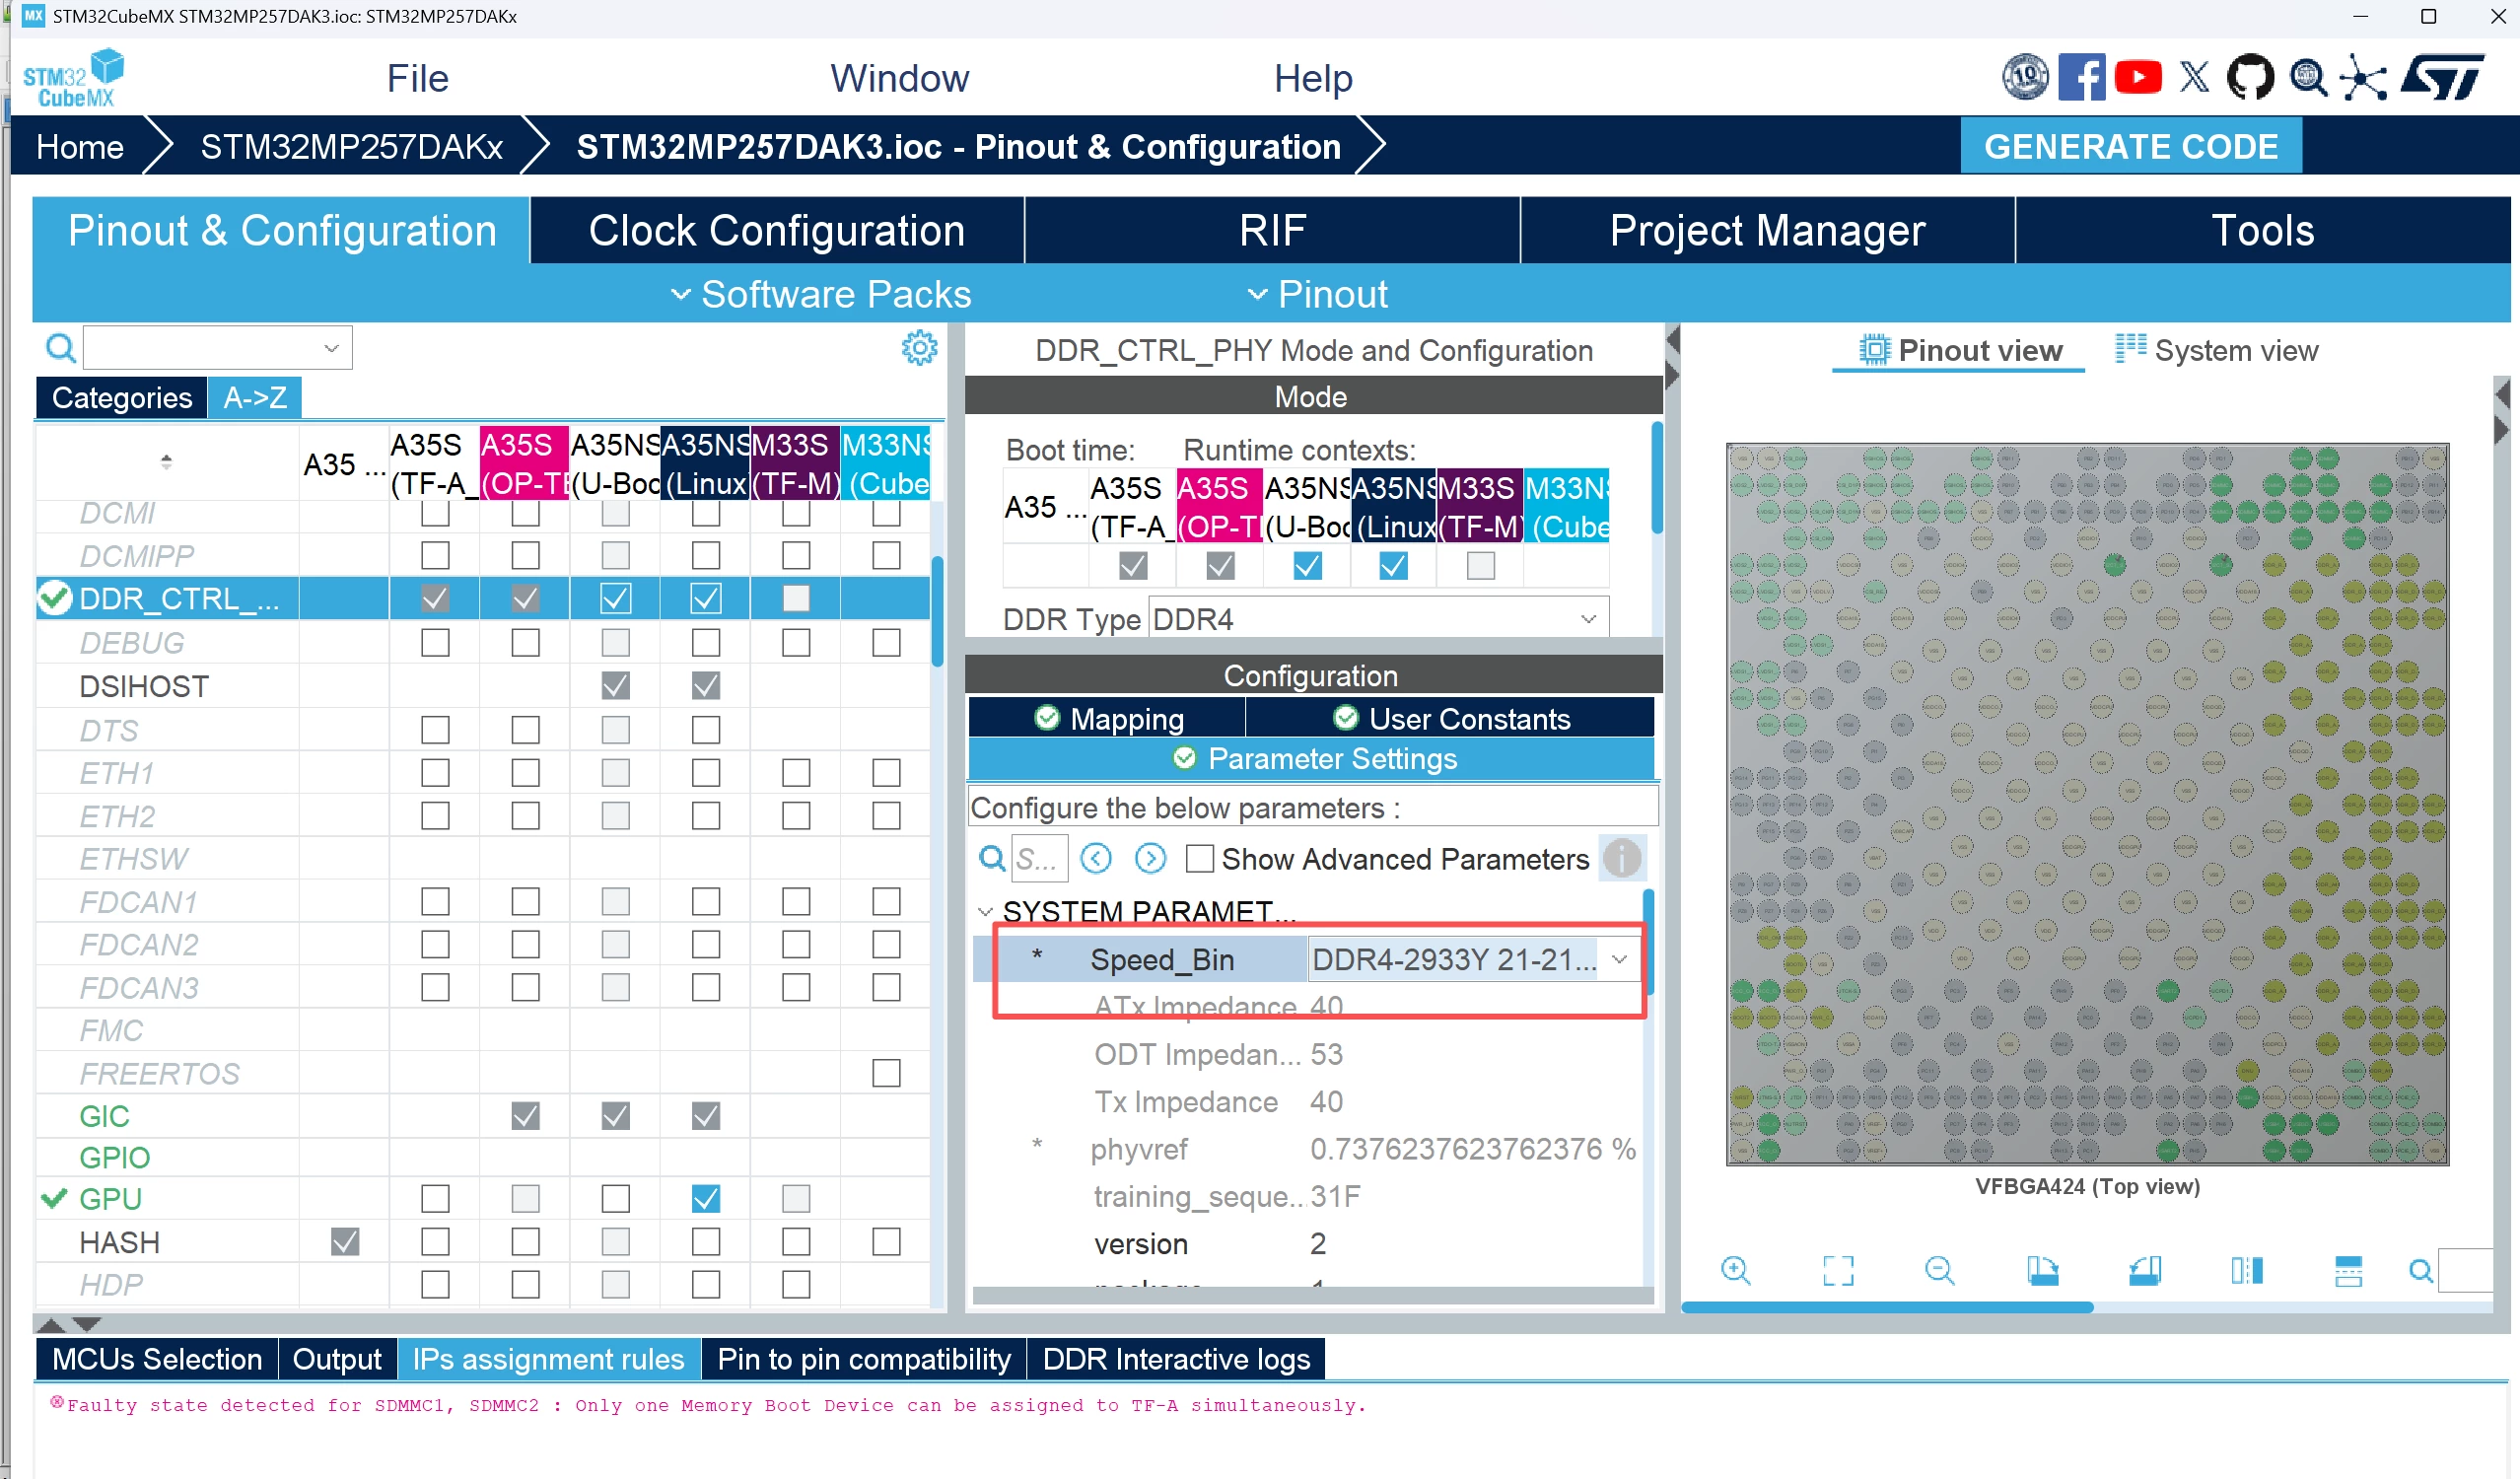
Task: Click the ST logo icon
Action: (x=2442, y=77)
